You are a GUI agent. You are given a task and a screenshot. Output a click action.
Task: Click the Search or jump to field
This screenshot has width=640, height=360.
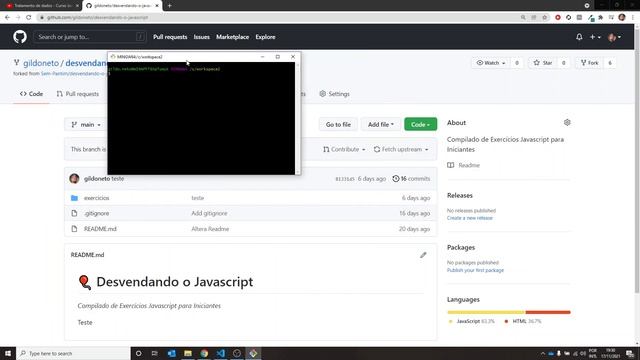[x=90, y=37]
